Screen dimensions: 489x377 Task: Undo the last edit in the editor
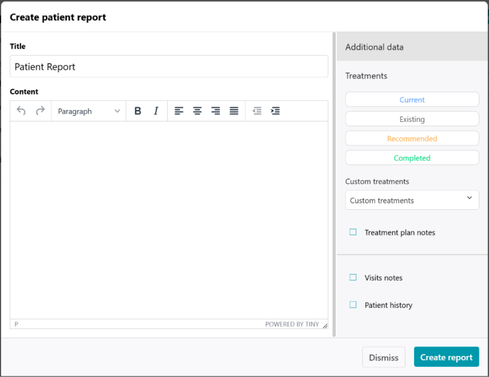coord(21,111)
